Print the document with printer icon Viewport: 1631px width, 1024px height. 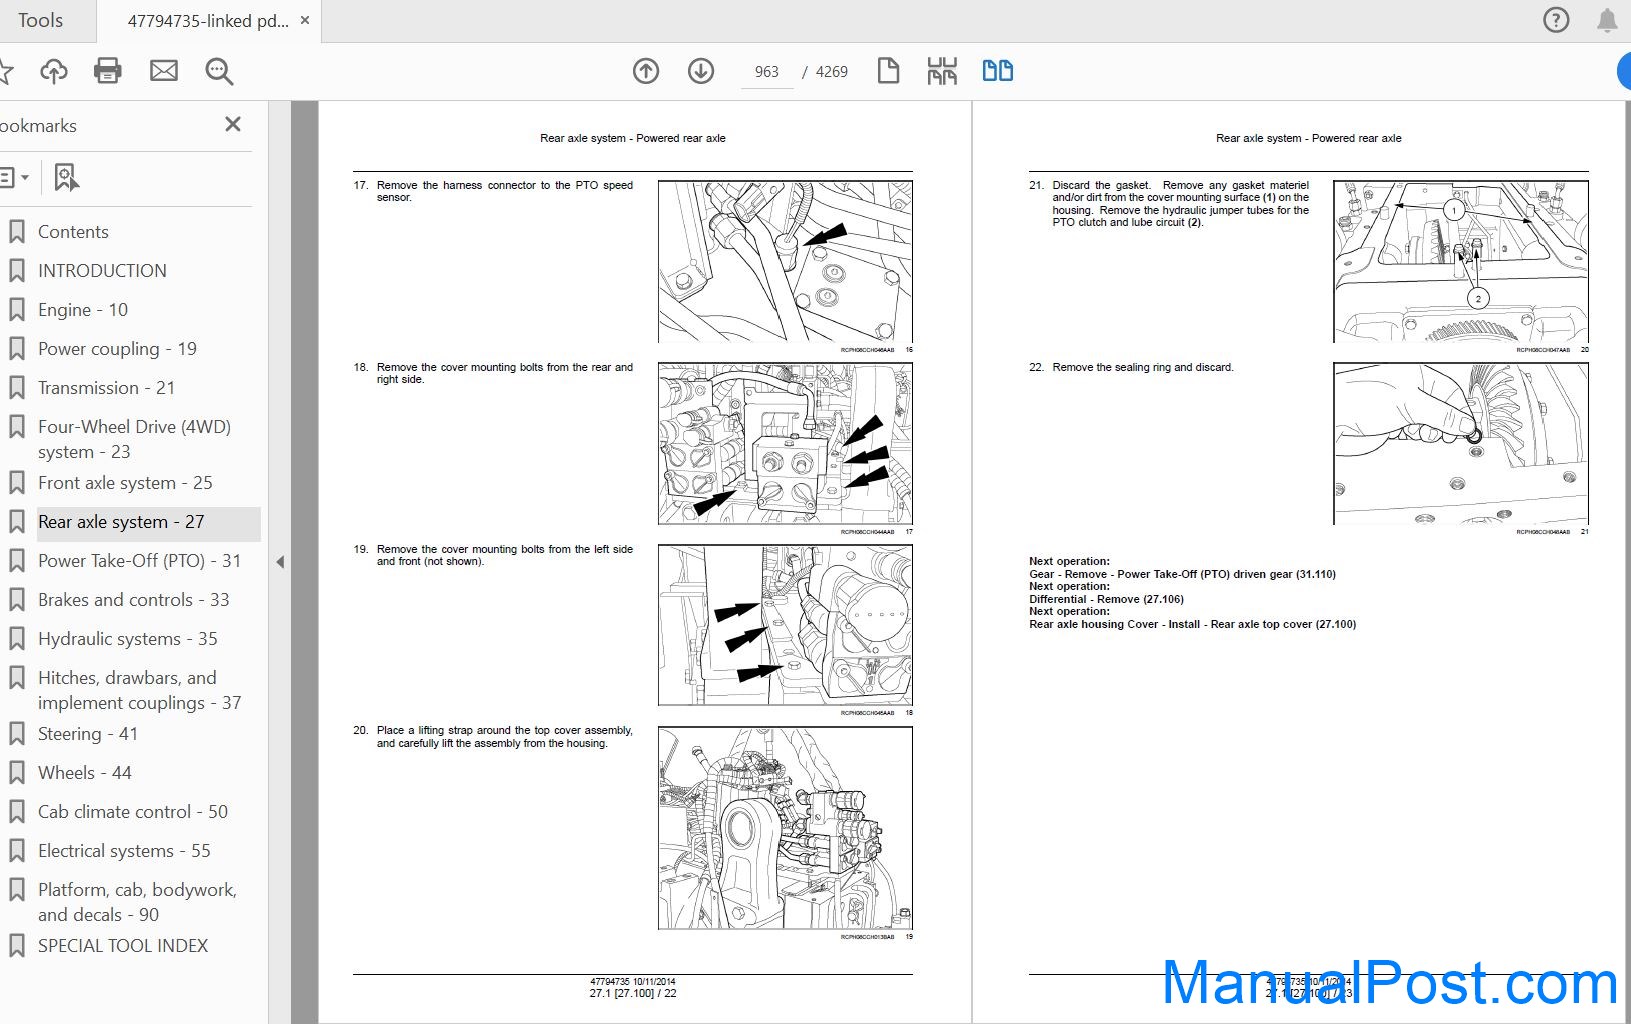[108, 71]
